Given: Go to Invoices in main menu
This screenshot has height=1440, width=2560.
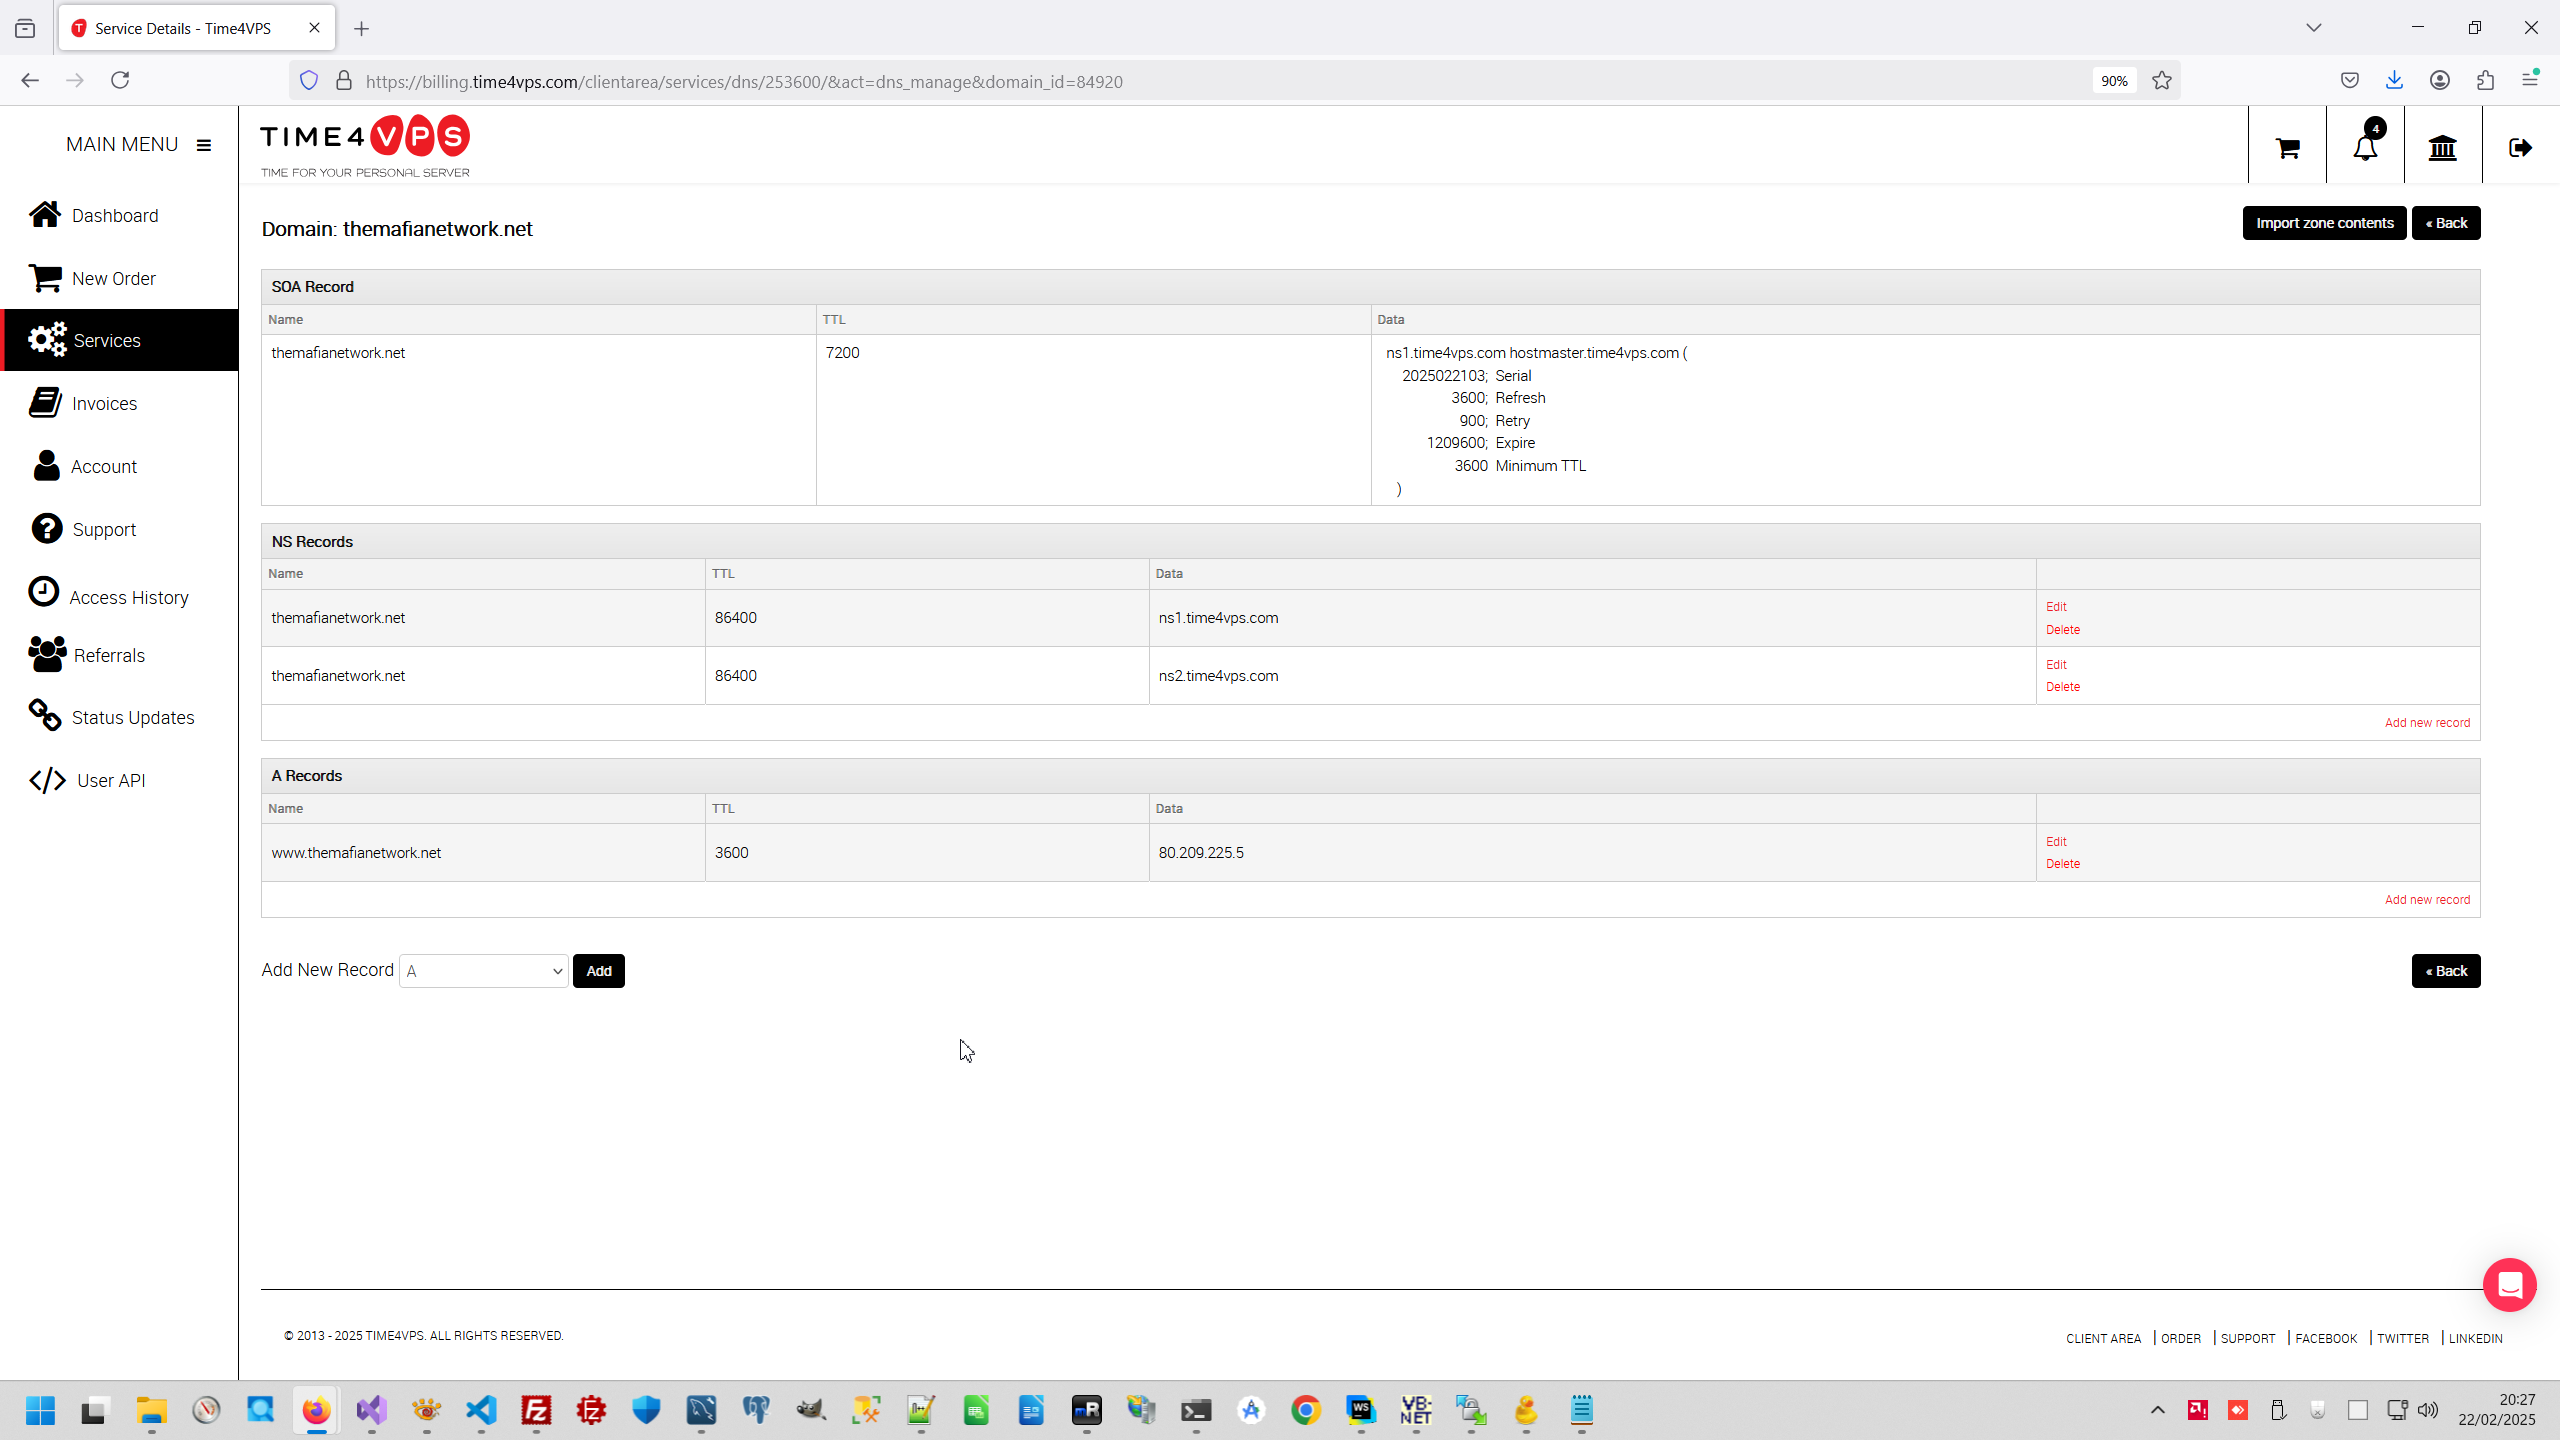Looking at the screenshot, I should [104, 404].
